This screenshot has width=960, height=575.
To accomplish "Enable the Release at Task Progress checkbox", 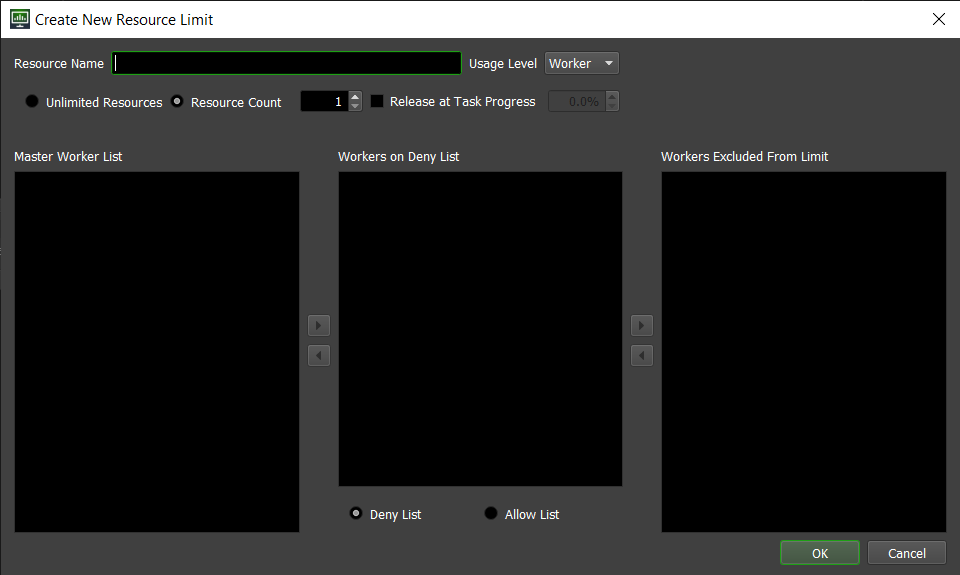I will click(377, 102).
